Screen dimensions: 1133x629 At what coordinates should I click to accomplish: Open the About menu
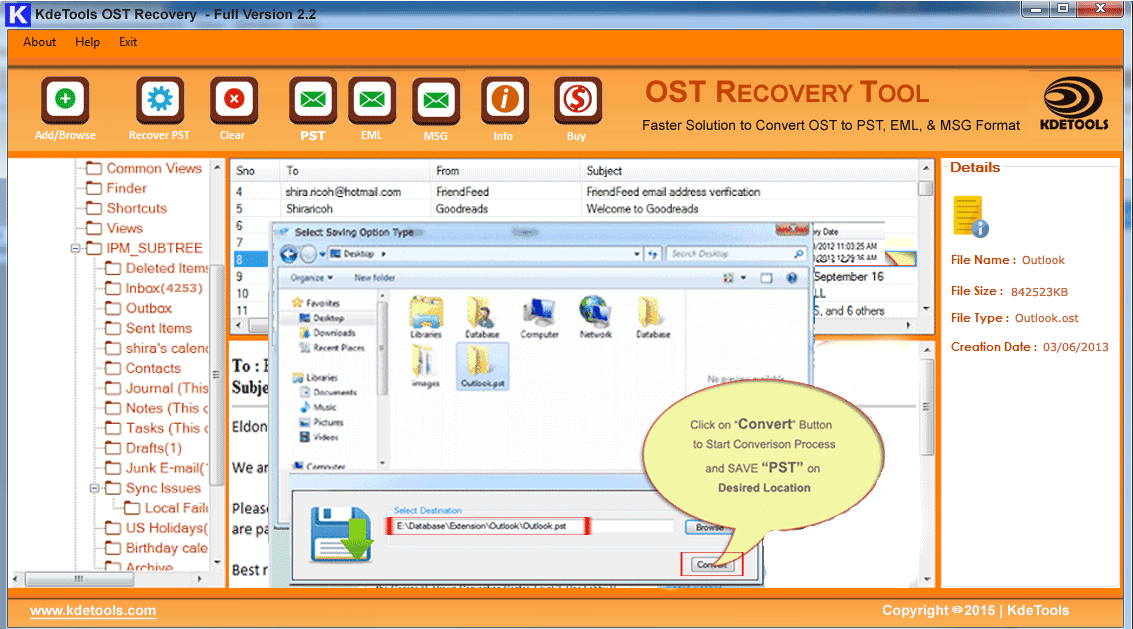click(x=40, y=42)
